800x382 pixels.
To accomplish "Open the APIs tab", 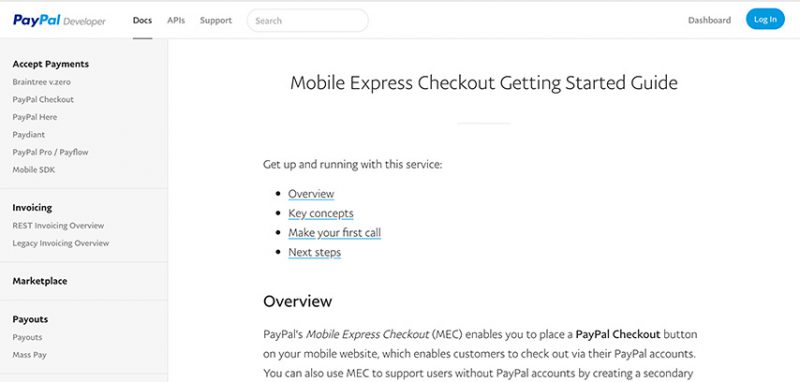I will pyautogui.click(x=176, y=20).
